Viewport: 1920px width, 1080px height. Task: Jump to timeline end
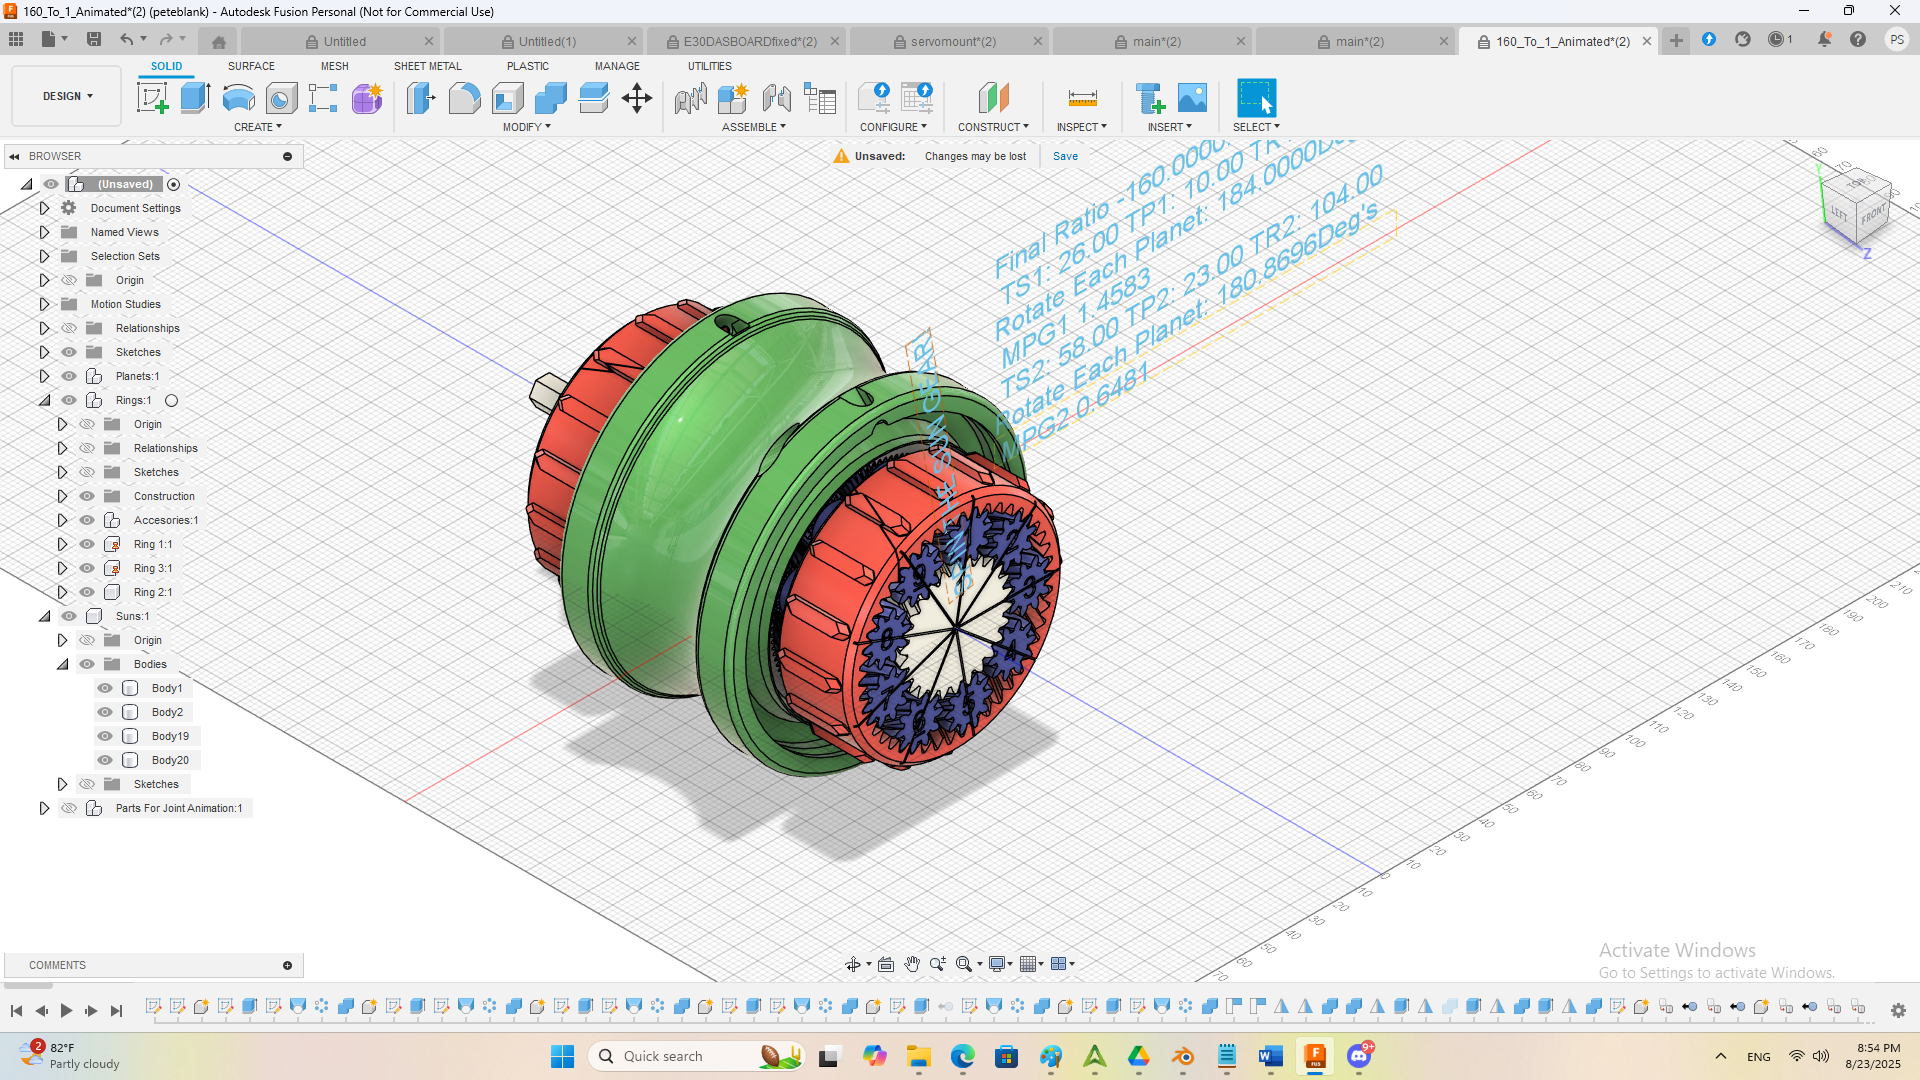116,1011
